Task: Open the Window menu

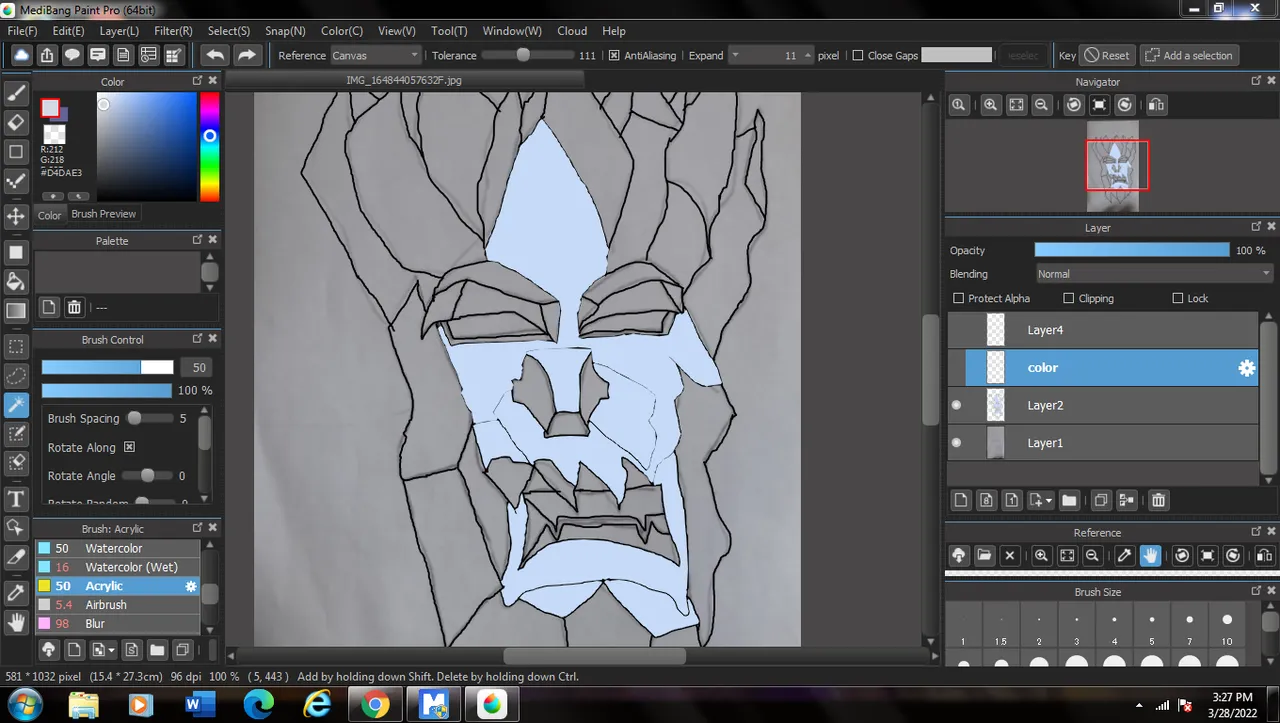Action: (x=512, y=31)
